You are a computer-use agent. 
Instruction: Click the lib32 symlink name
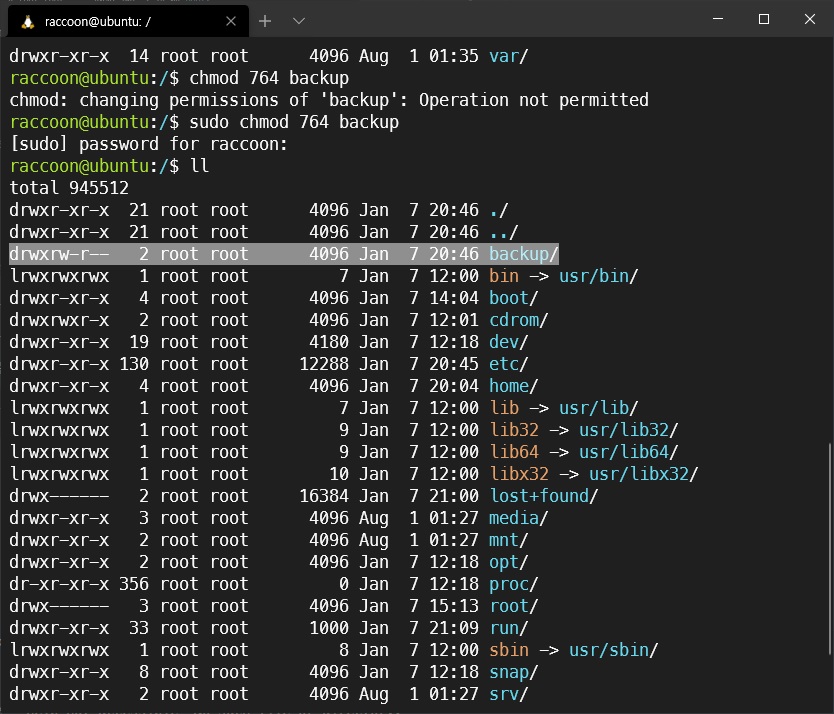coord(514,430)
